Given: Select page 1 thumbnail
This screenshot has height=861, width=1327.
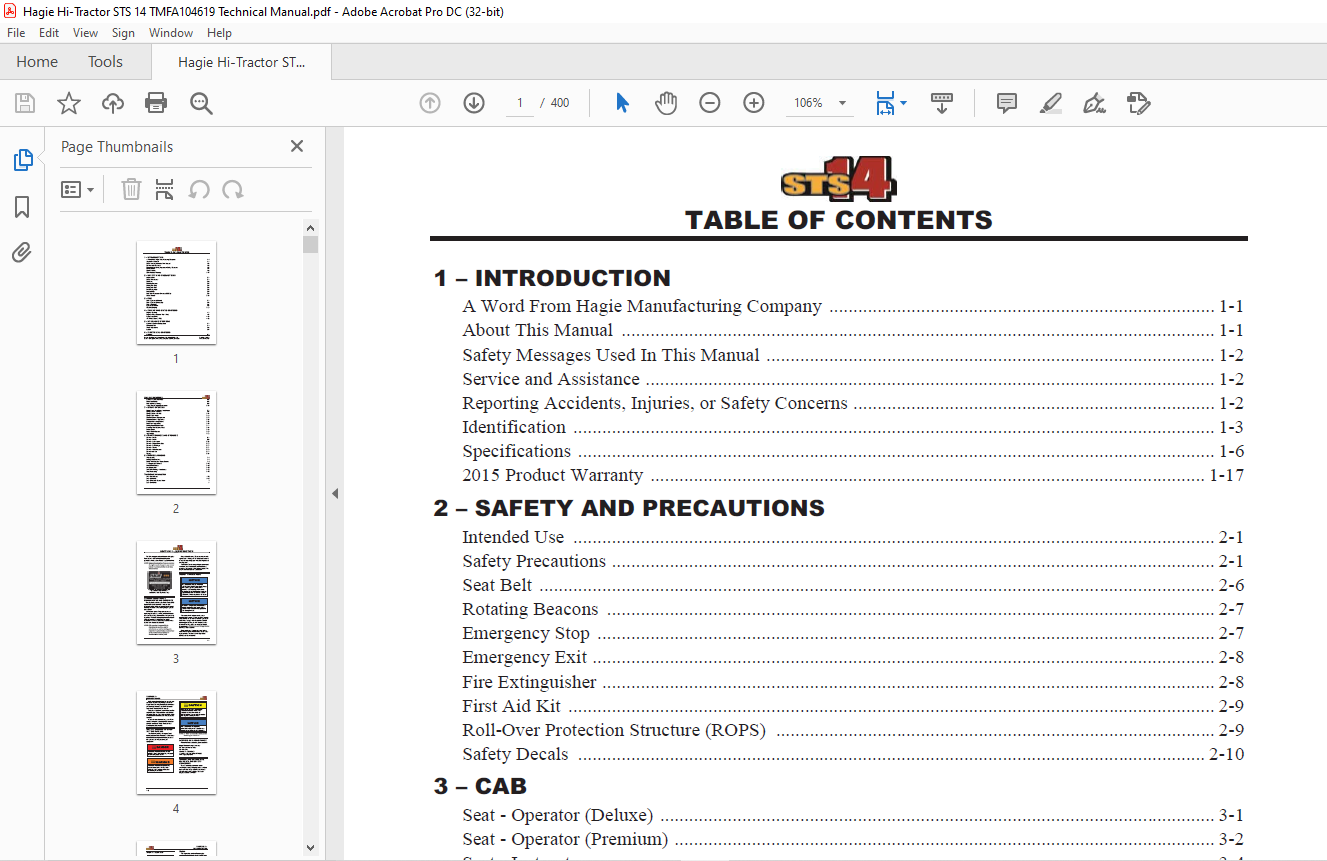Looking at the screenshot, I should click(176, 293).
